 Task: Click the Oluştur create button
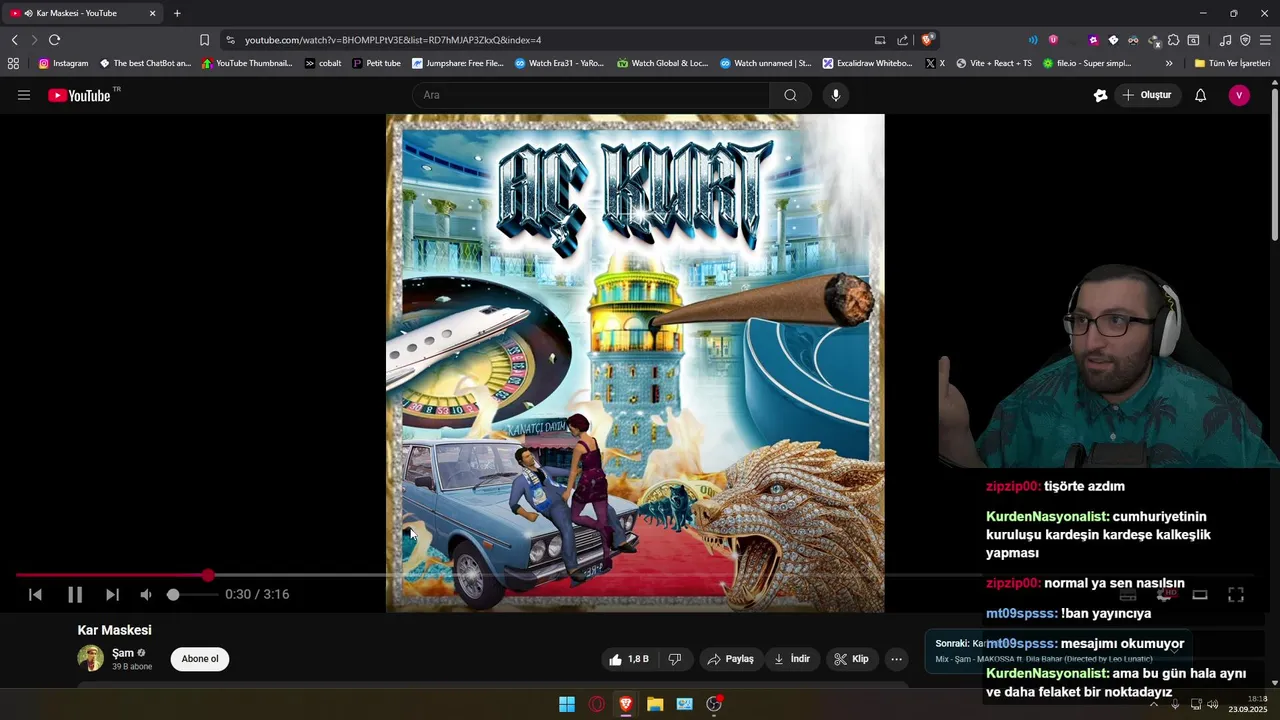click(x=1147, y=95)
